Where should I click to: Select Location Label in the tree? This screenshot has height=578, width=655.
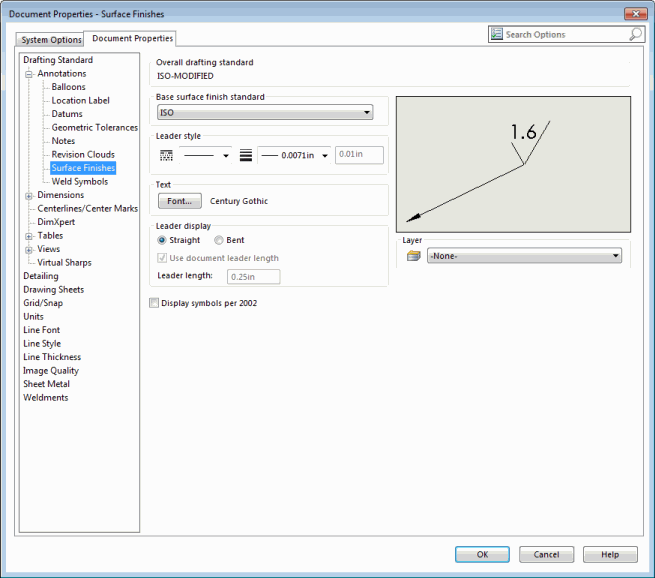(81, 100)
